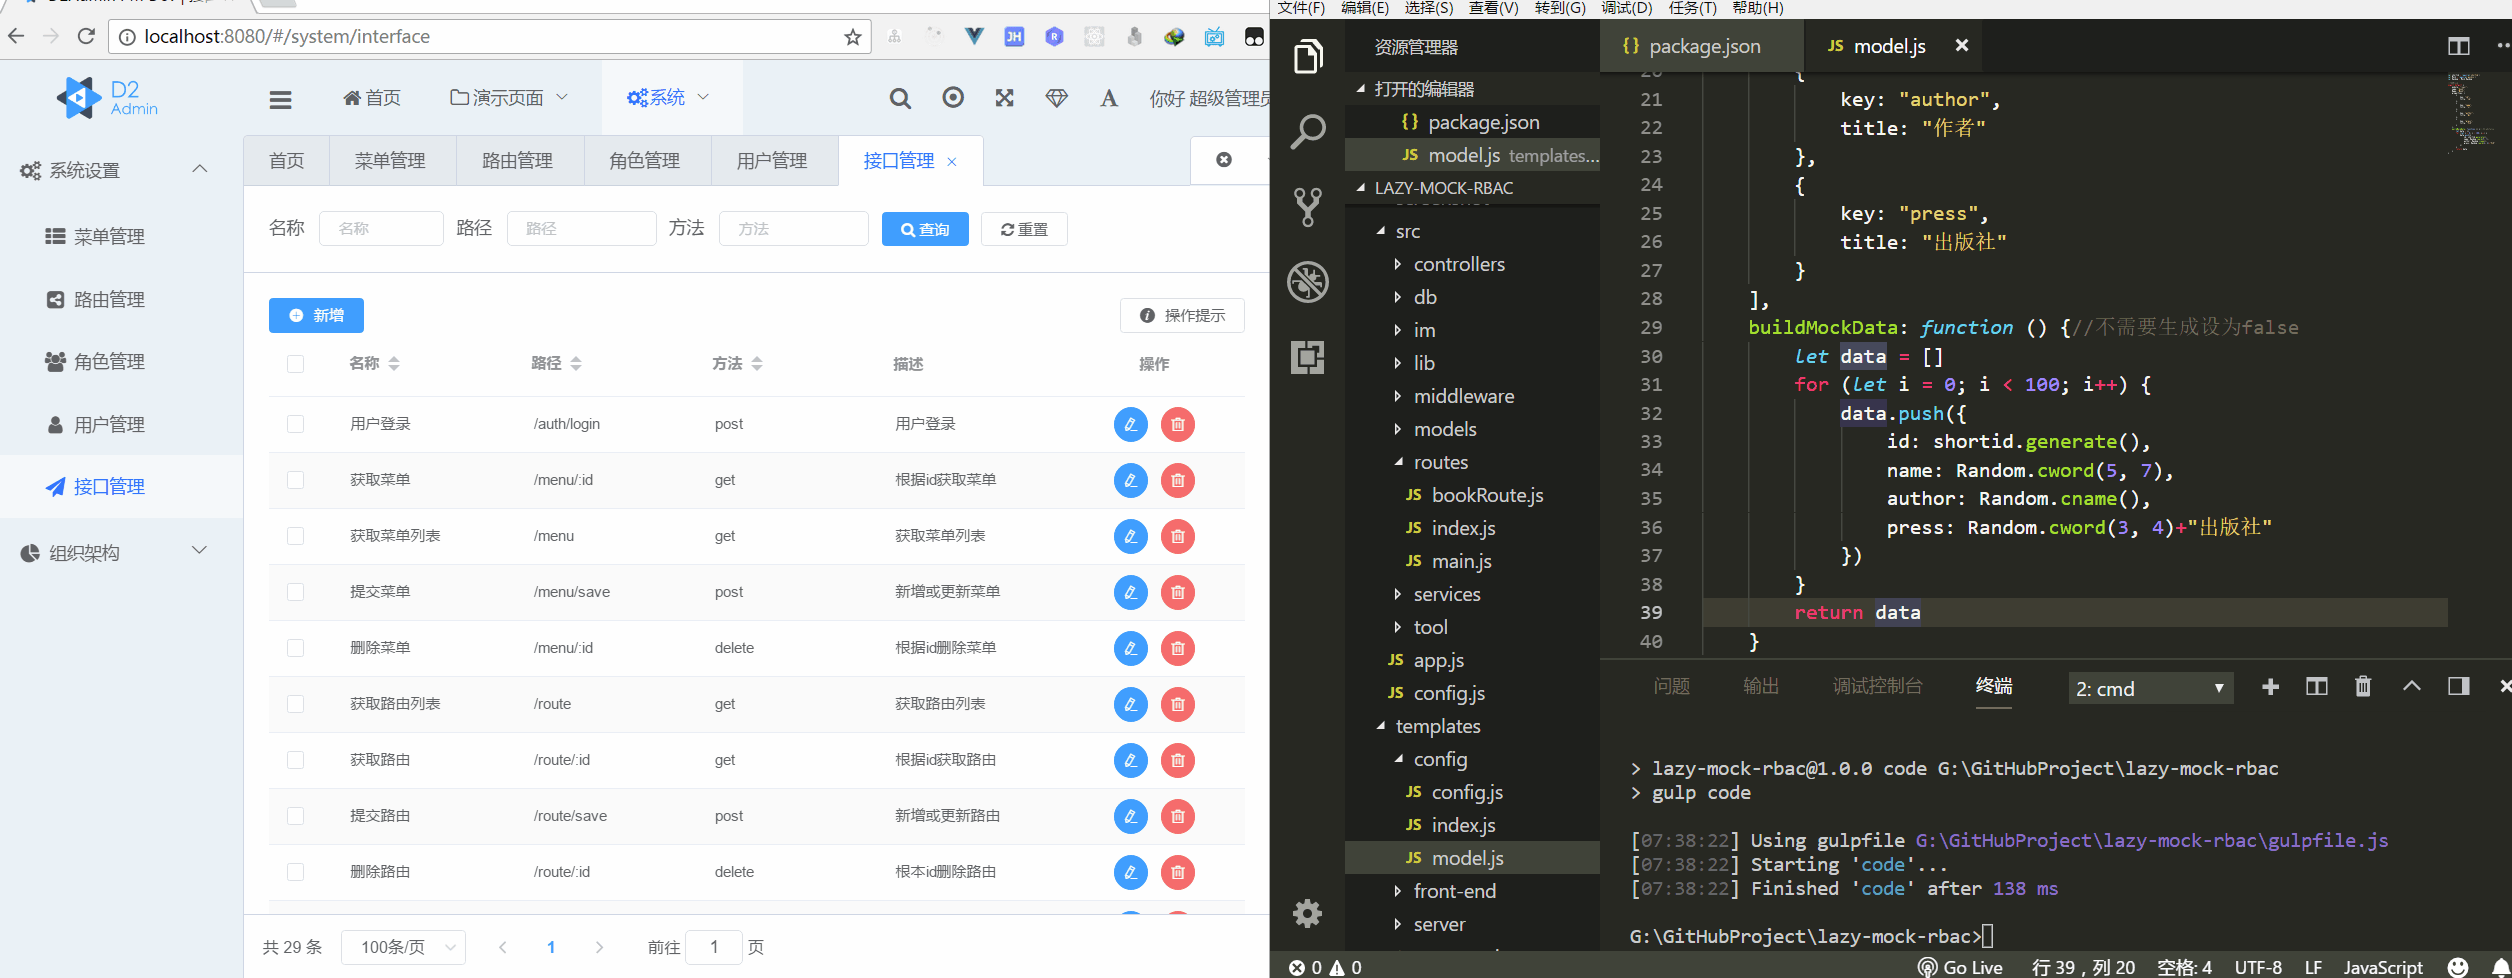
Task: Toggle the D2 Admin sidebar hamburger menu
Action: pyautogui.click(x=281, y=99)
